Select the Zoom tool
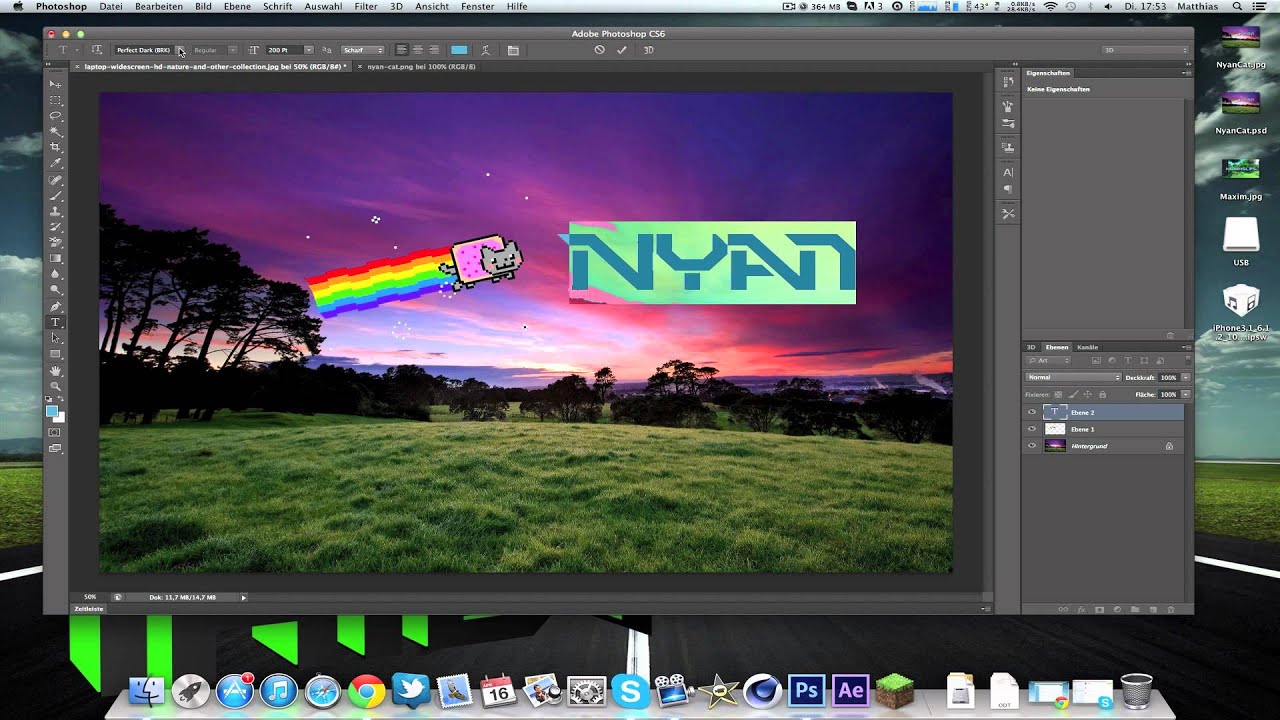Screen dimensions: 1280x720 point(57,386)
